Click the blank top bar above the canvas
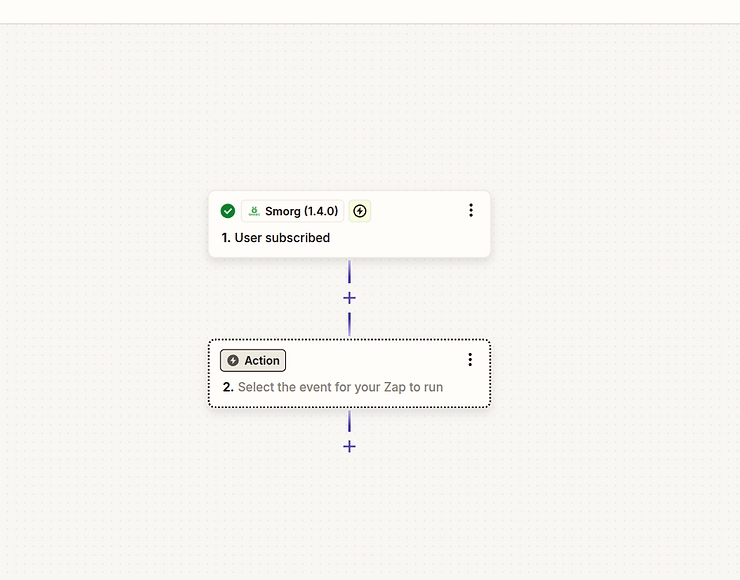The width and height of the screenshot is (740, 580). [370, 11]
